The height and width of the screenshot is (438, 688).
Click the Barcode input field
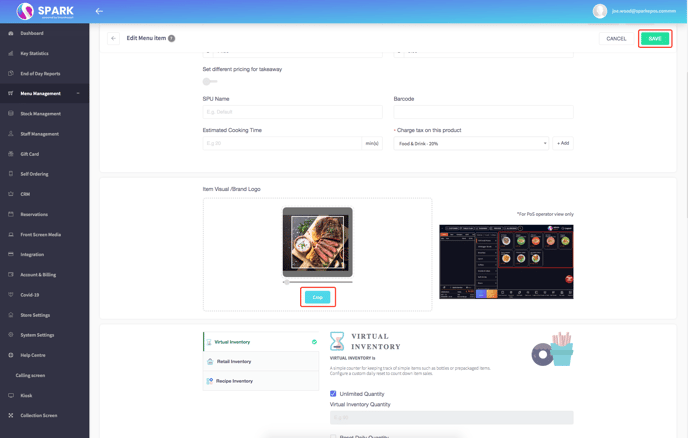tap(484, 112)
